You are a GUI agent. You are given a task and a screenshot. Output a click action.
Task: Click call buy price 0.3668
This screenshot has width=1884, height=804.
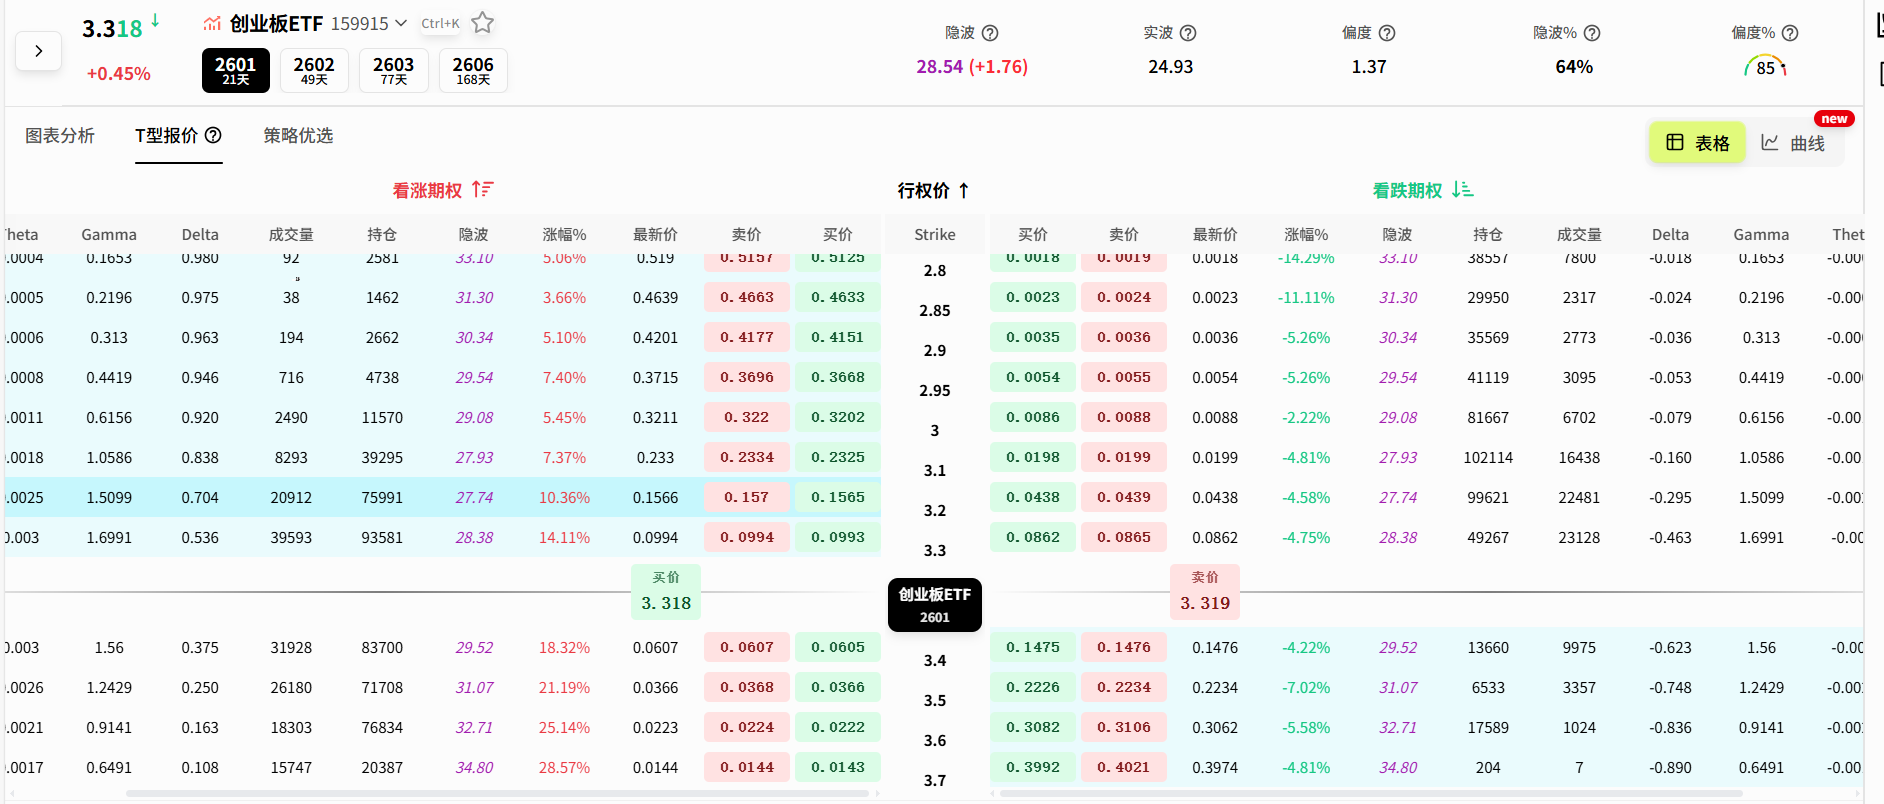[x=838, y=377]
